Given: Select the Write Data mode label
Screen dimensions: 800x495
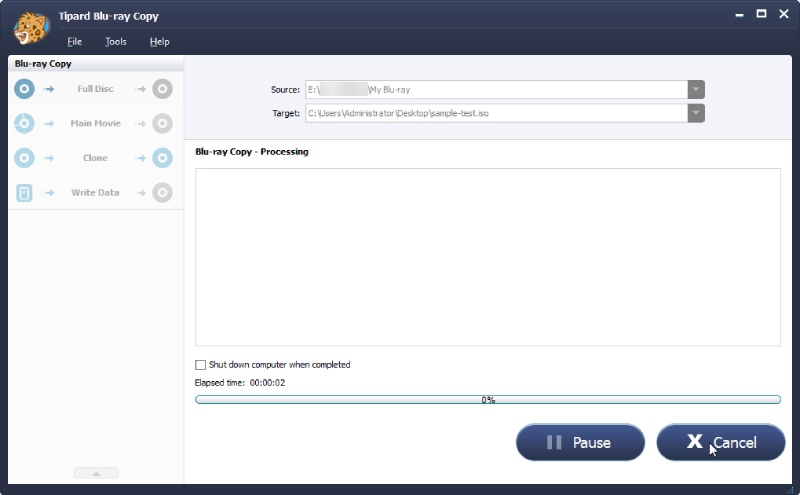Looking at the screenshot, I should click(95, 193).
